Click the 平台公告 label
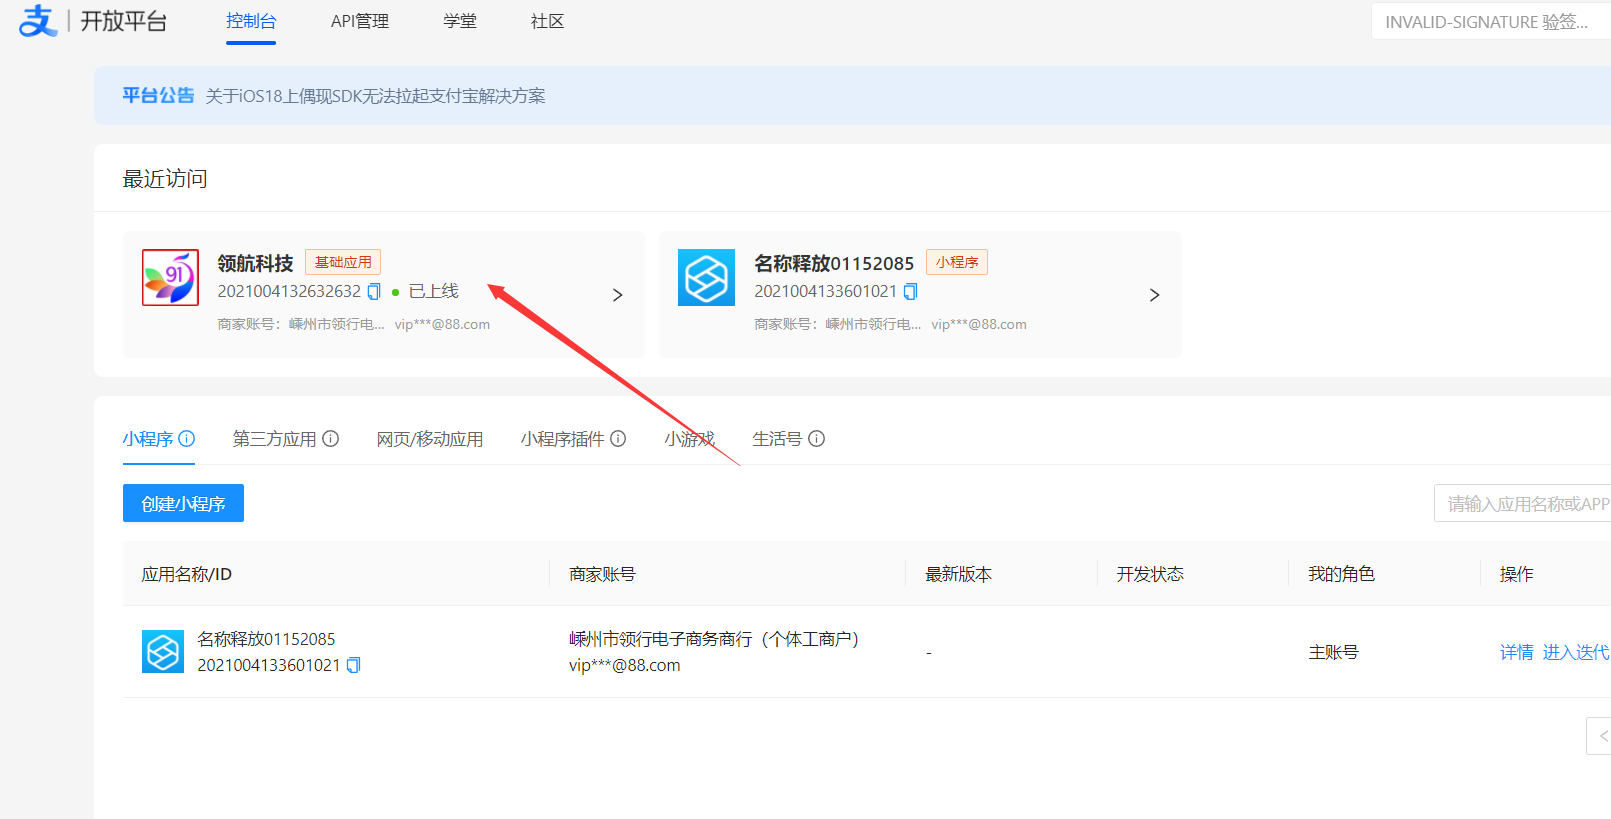 tap(158, 95)
